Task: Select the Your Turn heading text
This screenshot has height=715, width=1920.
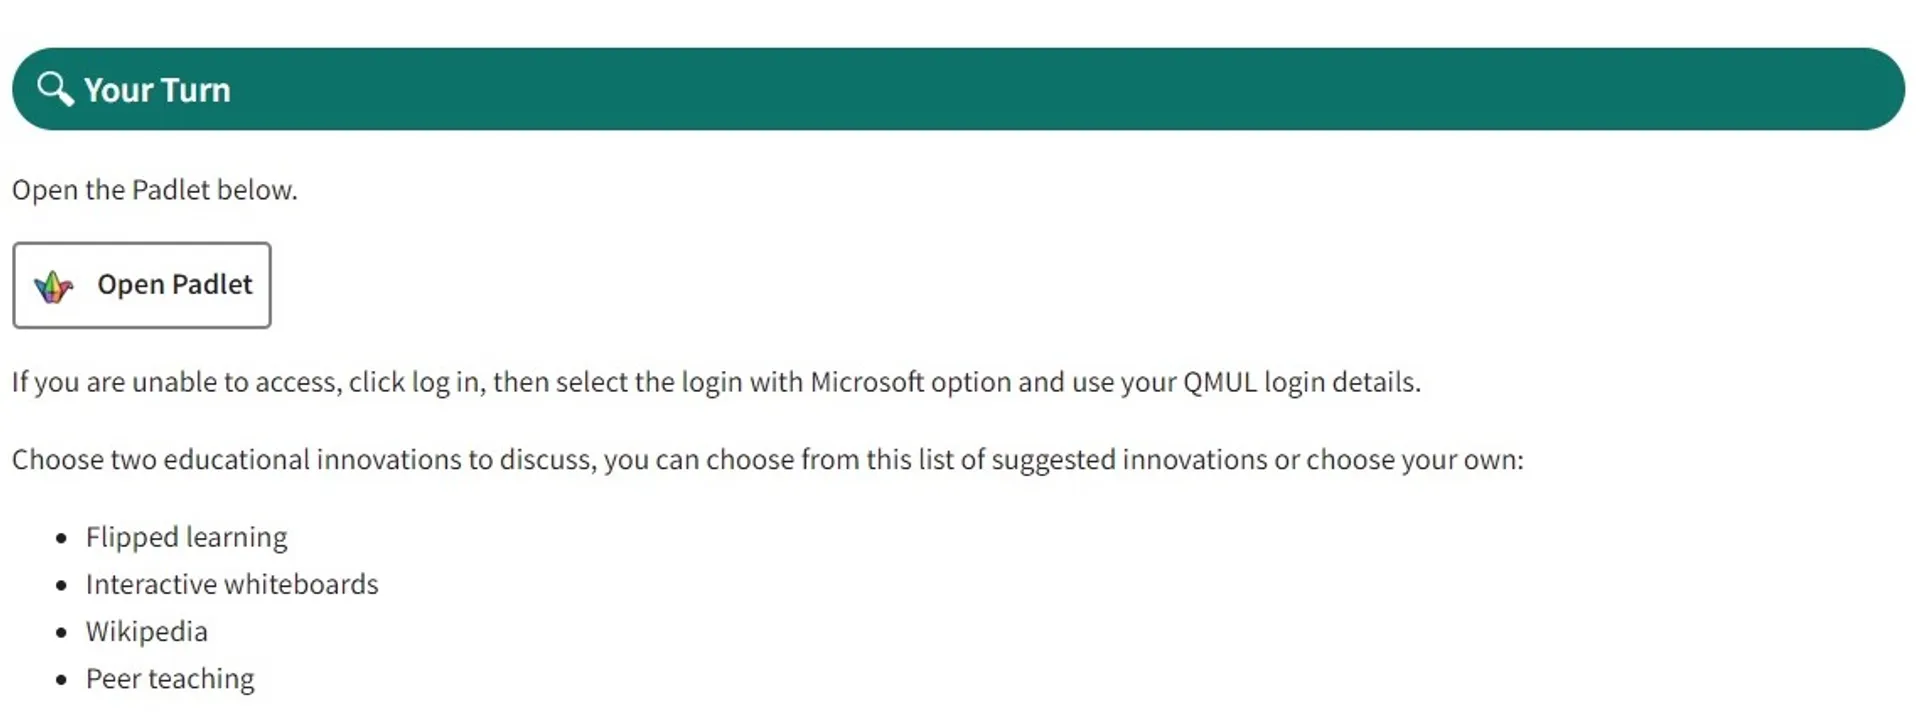Action: click(x=157, y=90)
